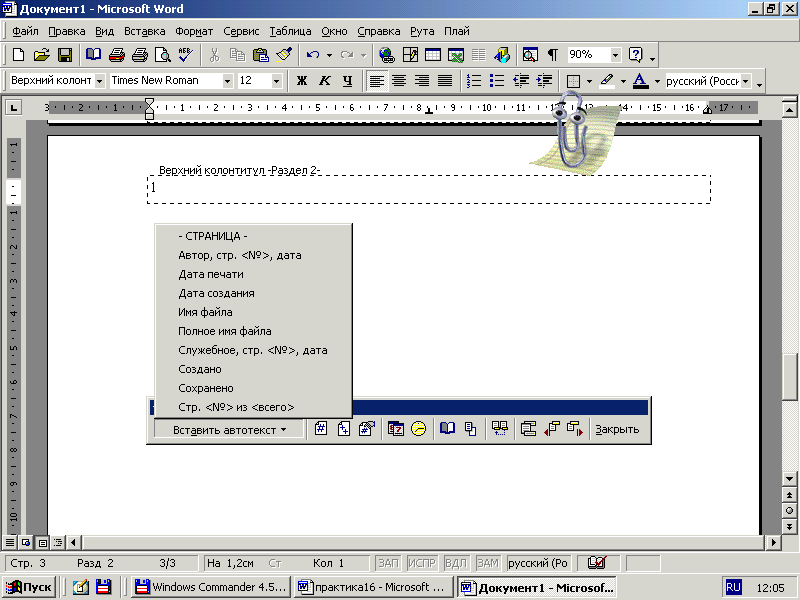The width and height of the screenshot is (800, 600).
Task: Open Вставить автотекст dropdown
Action: tap(229, 430)
